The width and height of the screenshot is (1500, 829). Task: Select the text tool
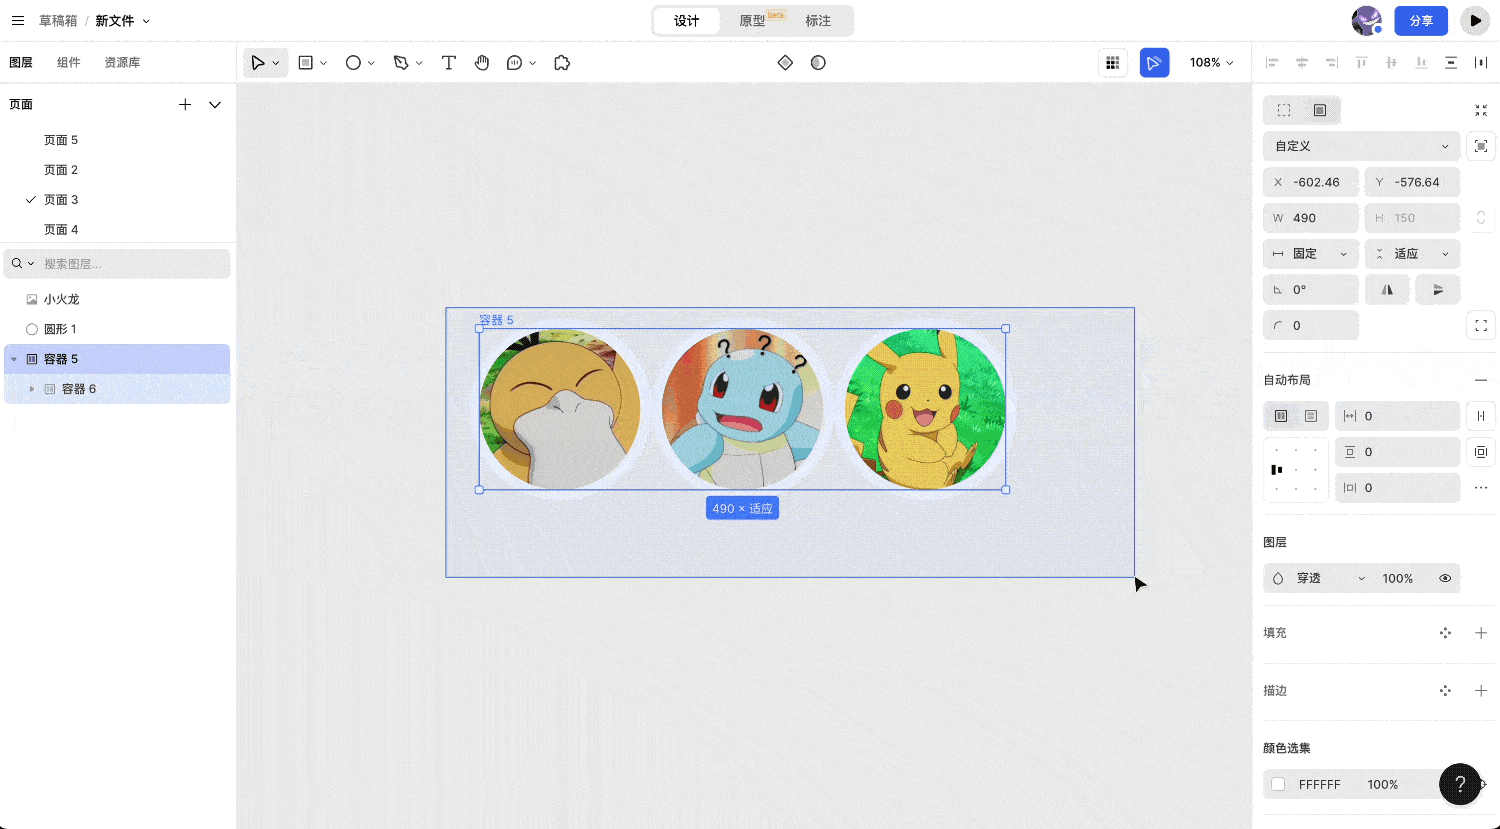click(449, 63)
